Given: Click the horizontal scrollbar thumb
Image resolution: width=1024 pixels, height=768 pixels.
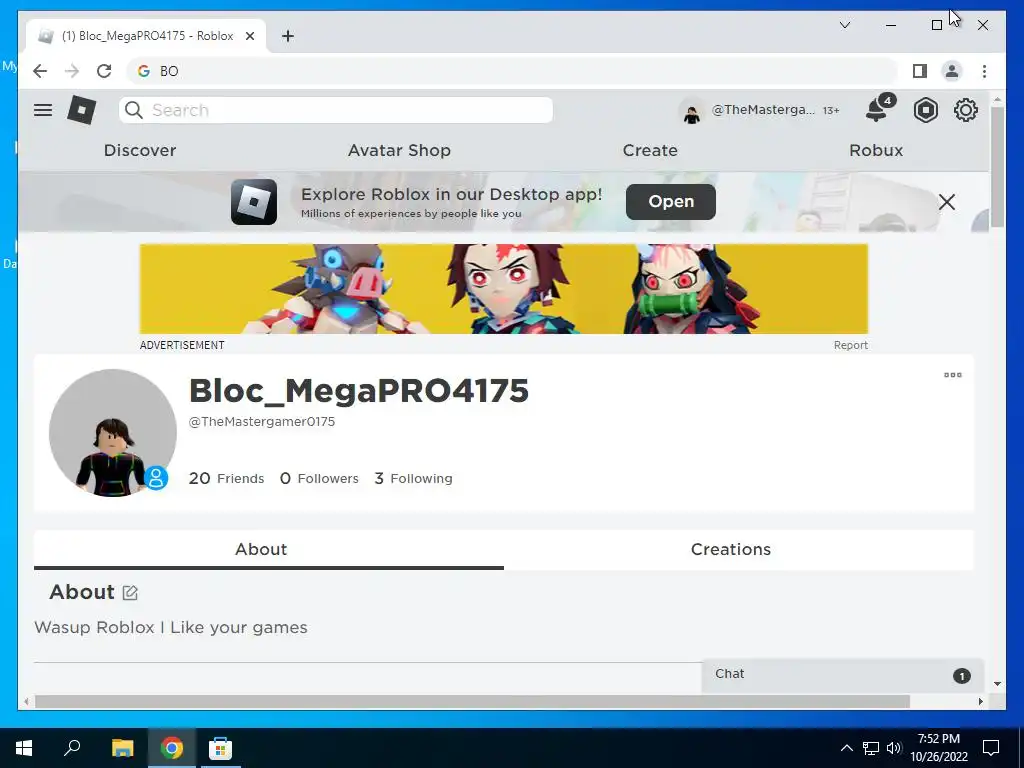Looking at the screenshot, I should [x=472, y=701].
